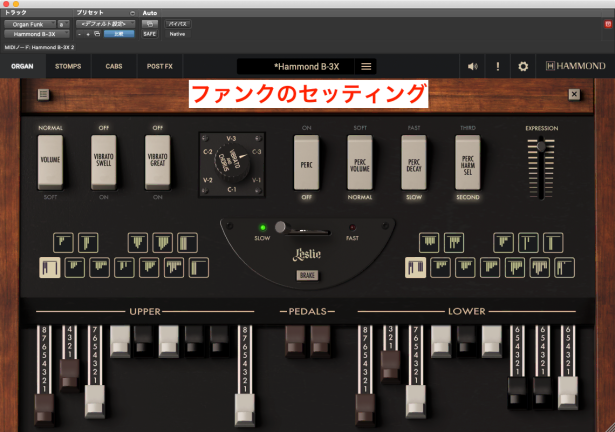Image resolution: width=615 pixels, height=432 pixels.
Task: Click the Expression slider
Action: pyautogui.click(x=541, y=160)
